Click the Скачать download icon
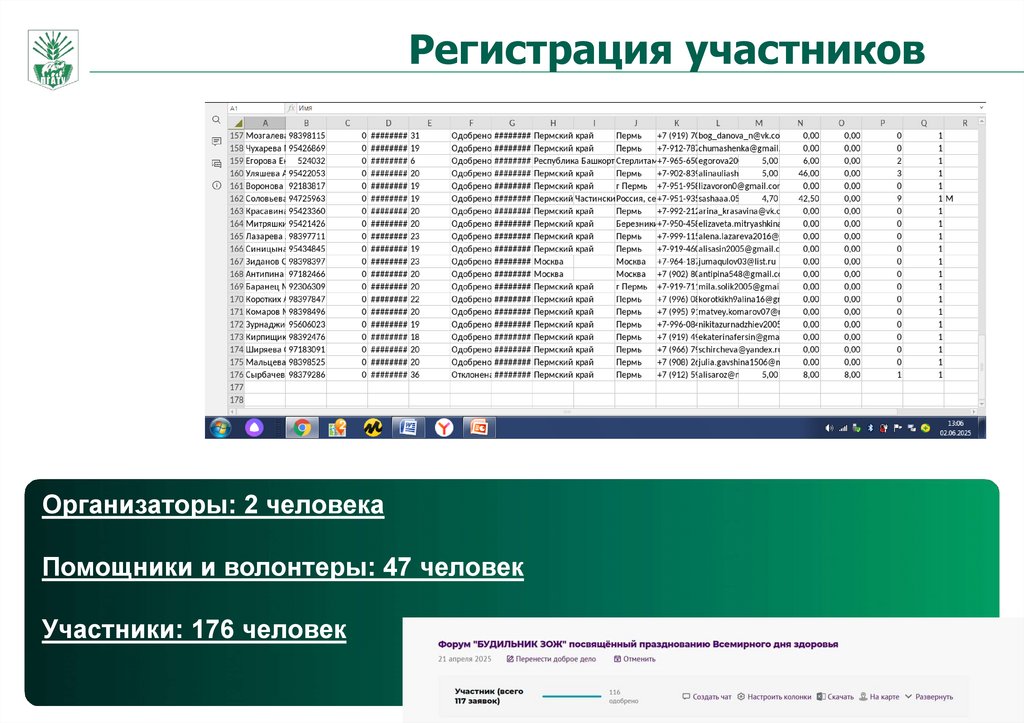This screenshot has height=723, width=1024. pos(820,696)
